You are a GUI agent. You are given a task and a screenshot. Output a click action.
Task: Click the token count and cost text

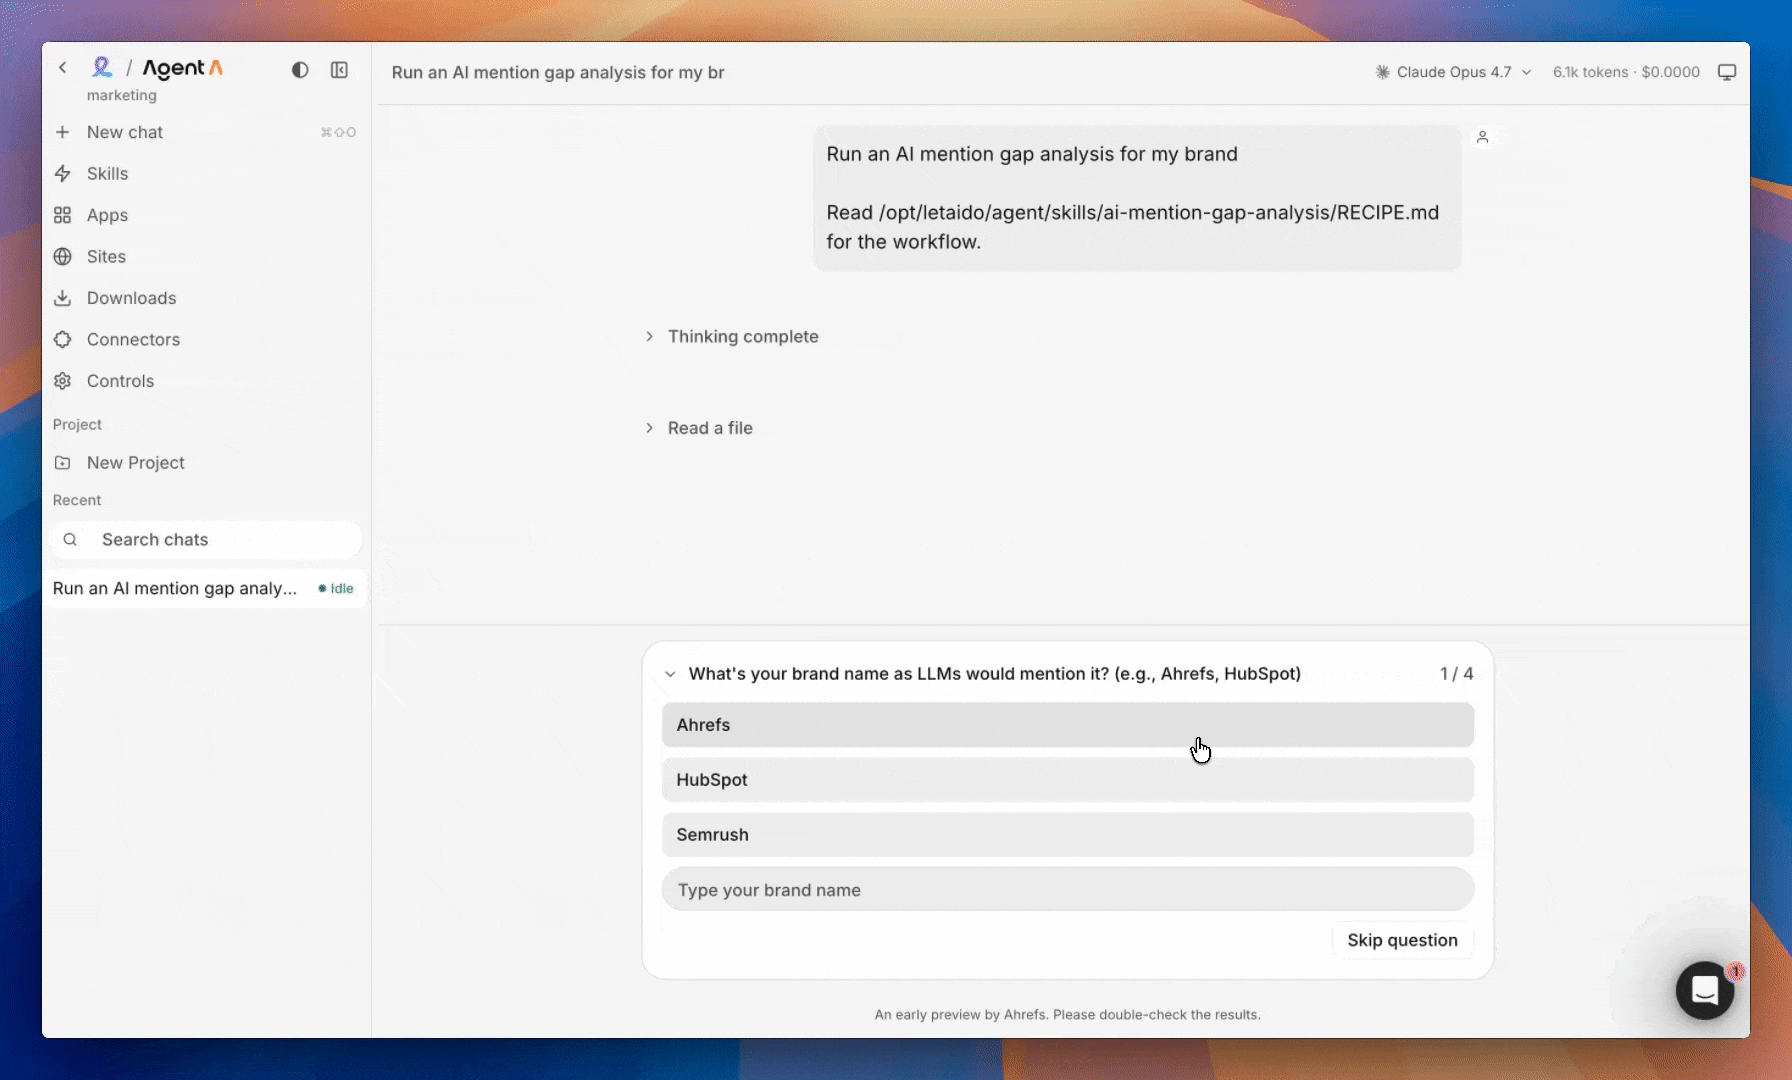[1626, 72]
